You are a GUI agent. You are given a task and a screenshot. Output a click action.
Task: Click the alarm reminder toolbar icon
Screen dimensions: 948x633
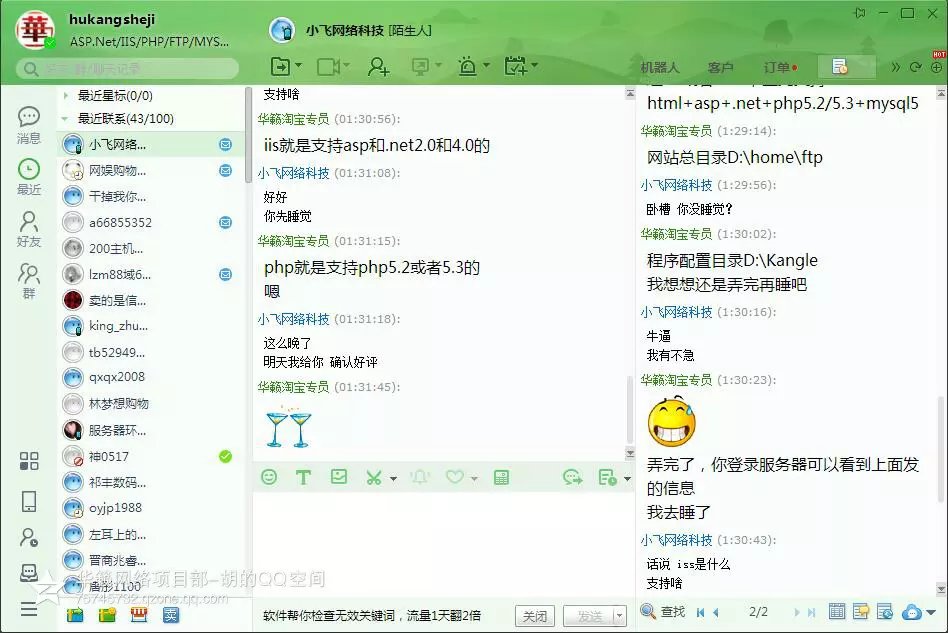coord(467,66)
